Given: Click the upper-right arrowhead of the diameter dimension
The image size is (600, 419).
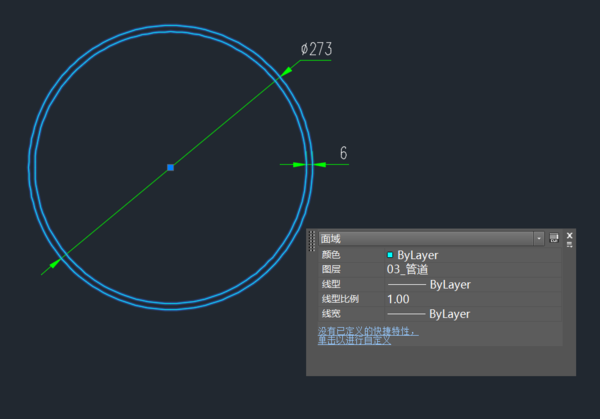Looking at the screenshot, I should pos(286,71).
